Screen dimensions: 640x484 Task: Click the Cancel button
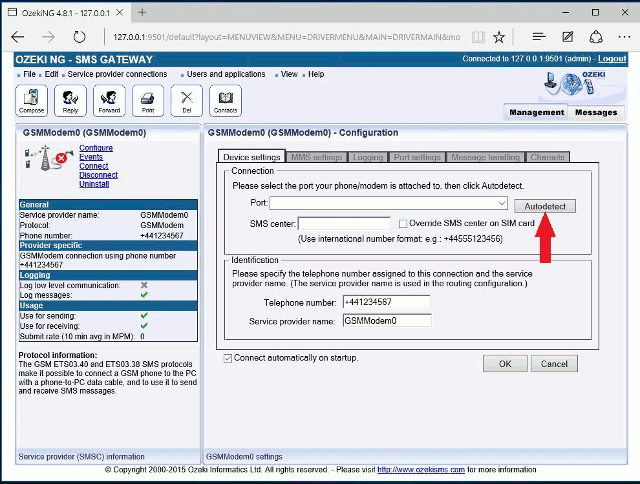tap(554, 364)
